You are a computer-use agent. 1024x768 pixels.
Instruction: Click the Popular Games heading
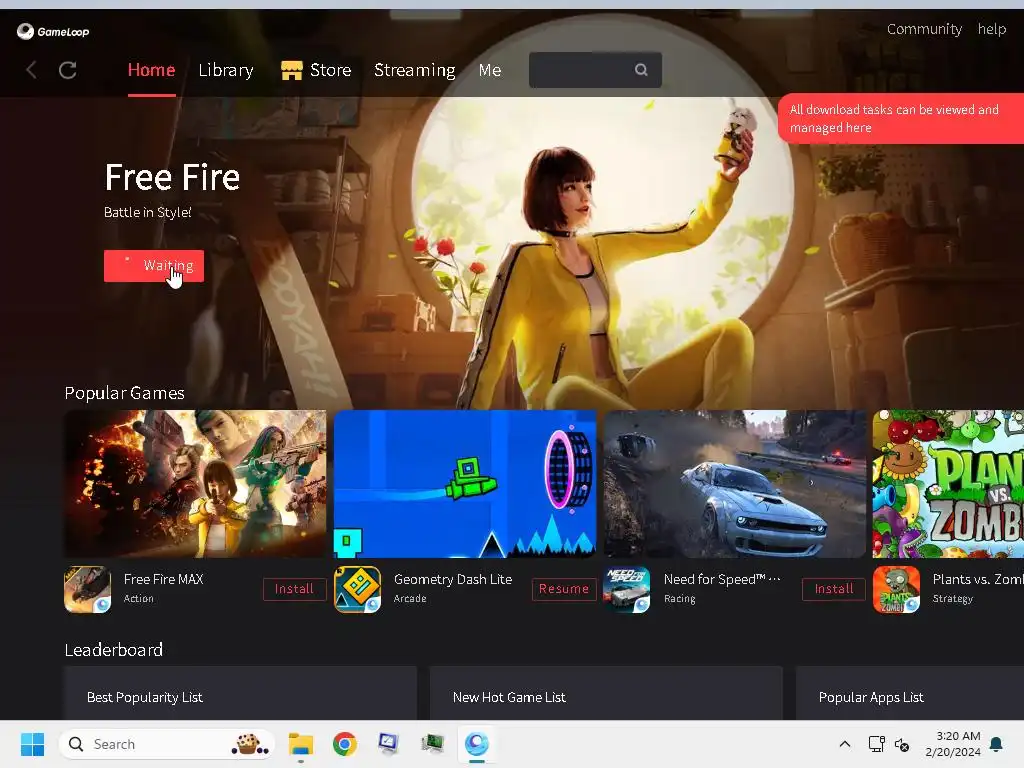point(125,393)
